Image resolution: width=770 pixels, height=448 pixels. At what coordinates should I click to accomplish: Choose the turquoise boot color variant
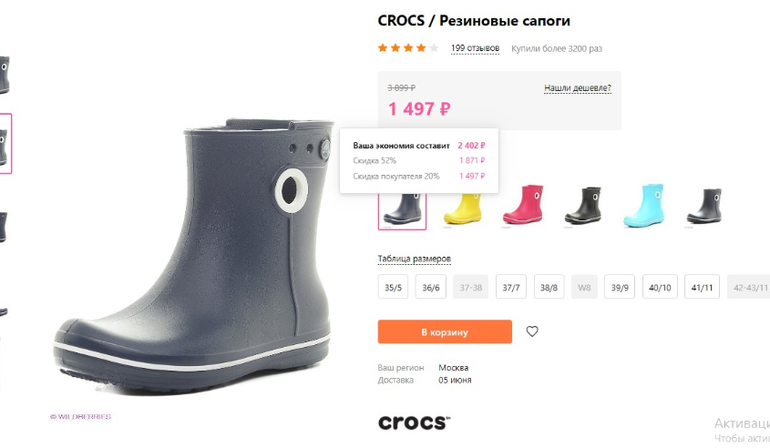[644, 205]
